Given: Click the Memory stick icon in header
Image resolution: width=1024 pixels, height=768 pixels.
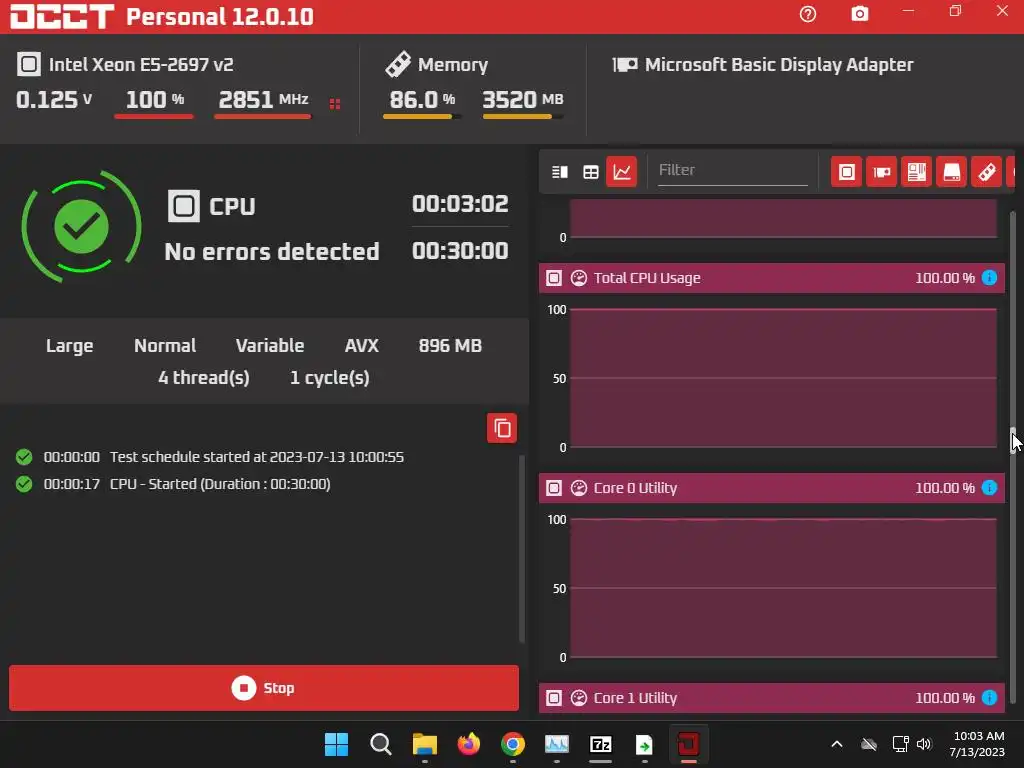Looking at the screenshot, I should [x=398, y=64].
